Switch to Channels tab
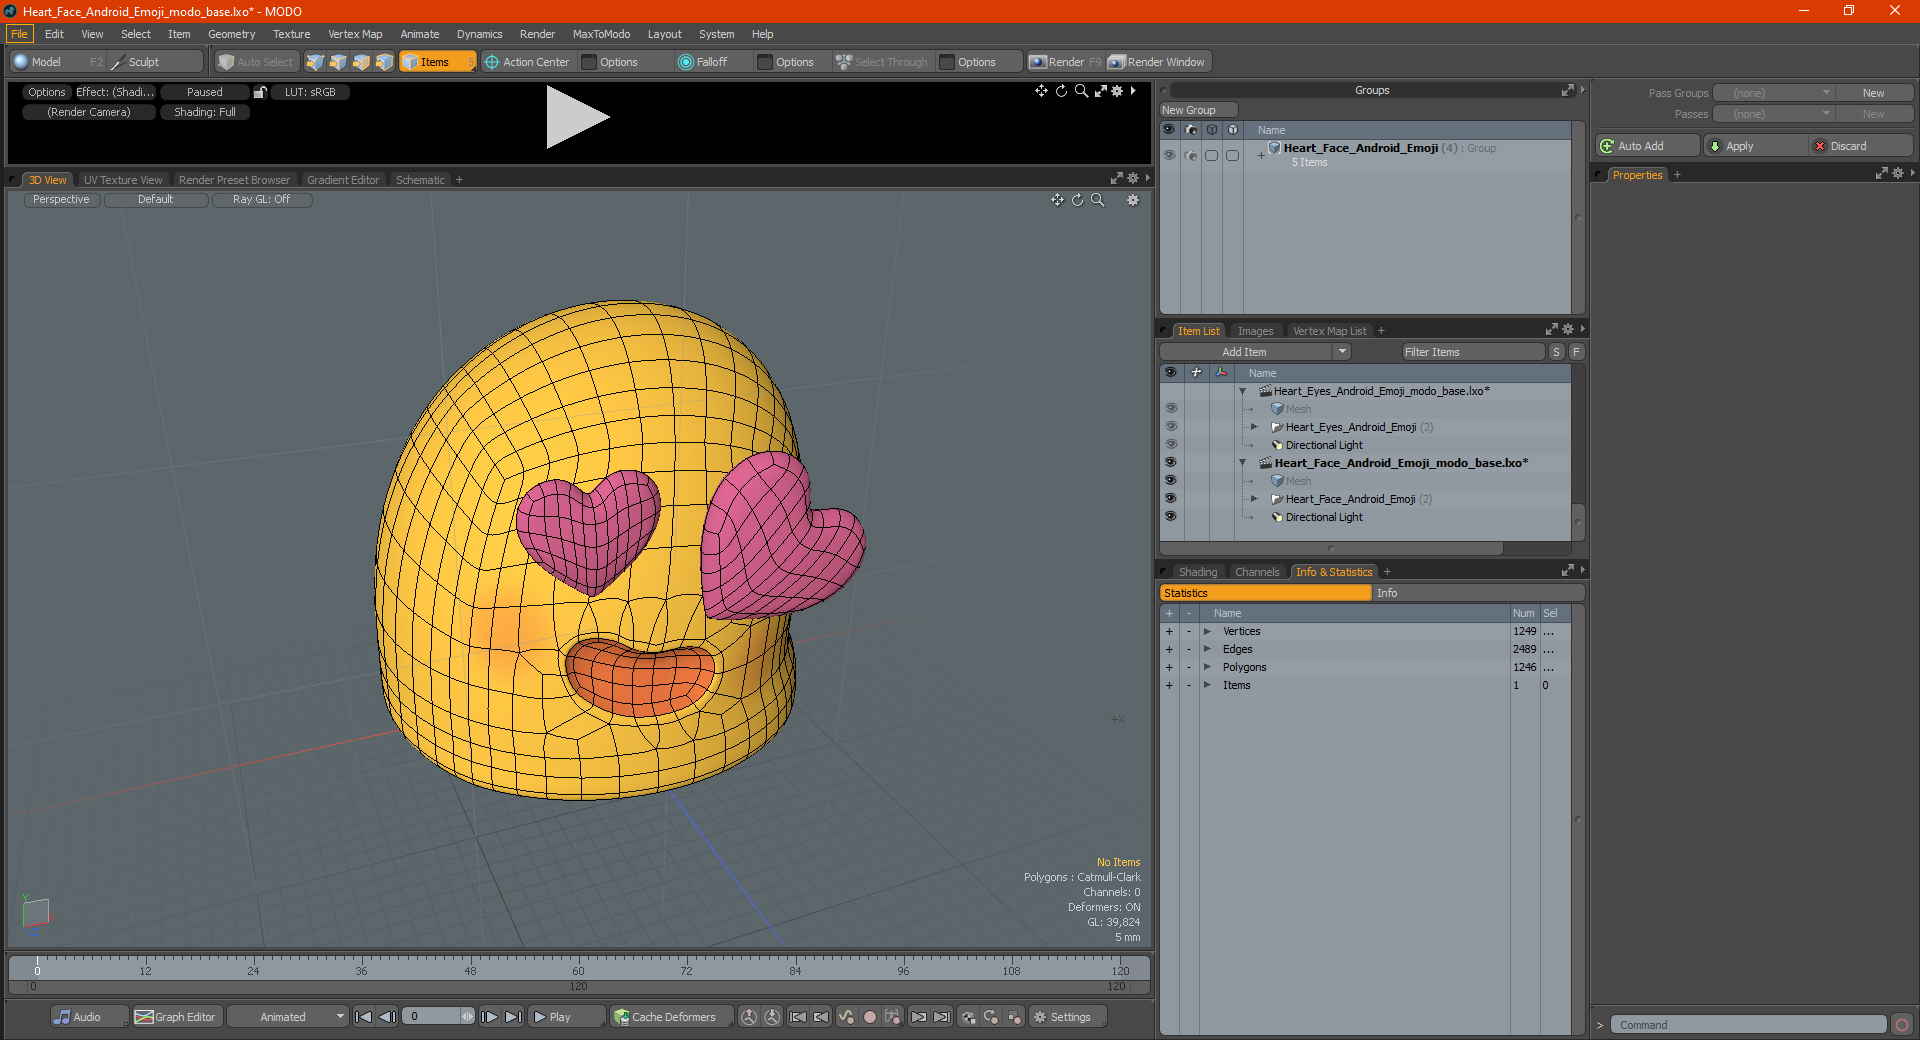This screenshot has height=1040, width=1920. (x=1257, y=572)
